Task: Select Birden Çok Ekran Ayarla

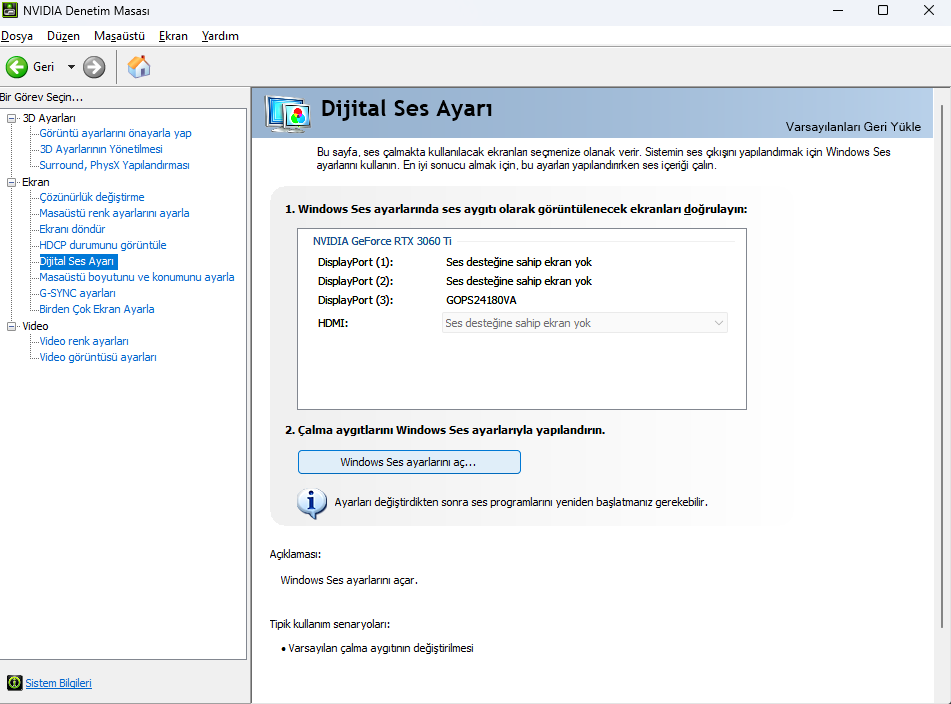Action: click(x=96, y=309)
